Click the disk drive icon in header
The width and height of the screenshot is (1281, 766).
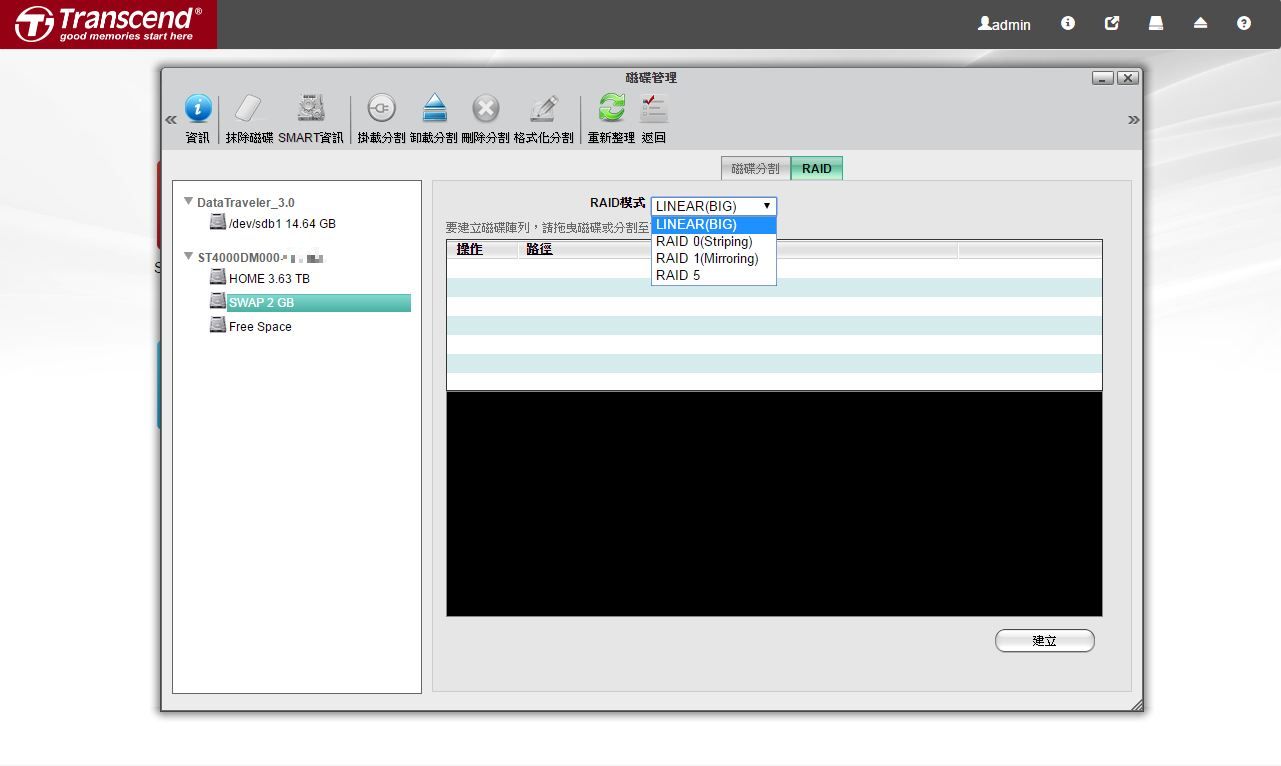click(x=1156, y=23)
